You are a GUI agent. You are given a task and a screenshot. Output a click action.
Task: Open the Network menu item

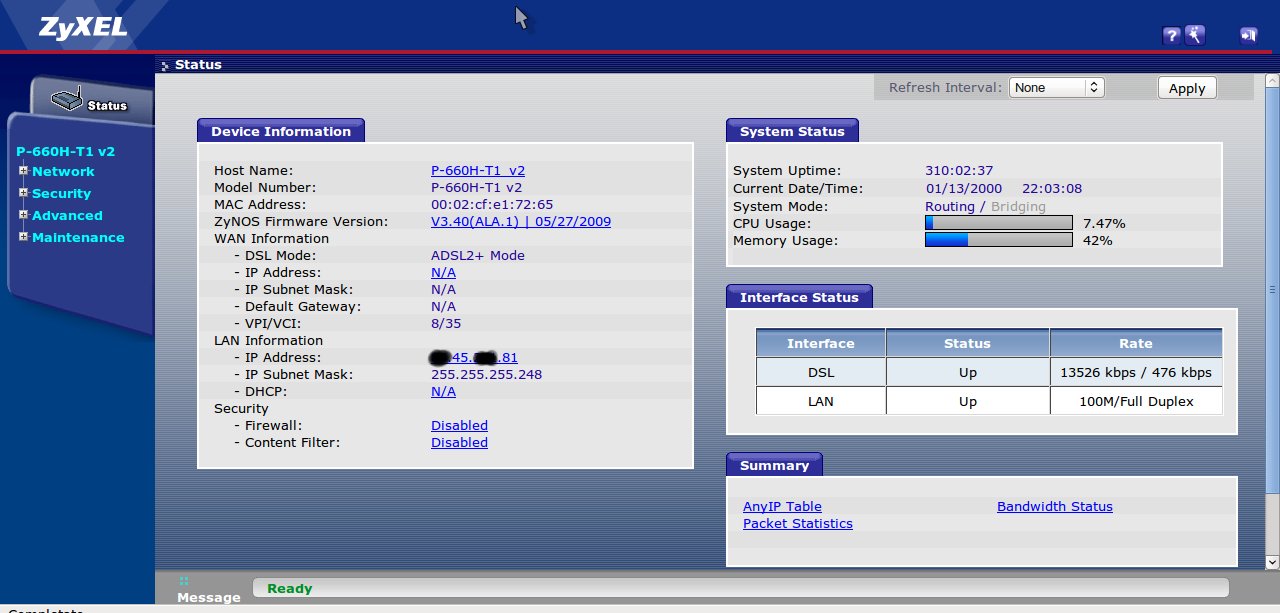click(x=63, y=172)
